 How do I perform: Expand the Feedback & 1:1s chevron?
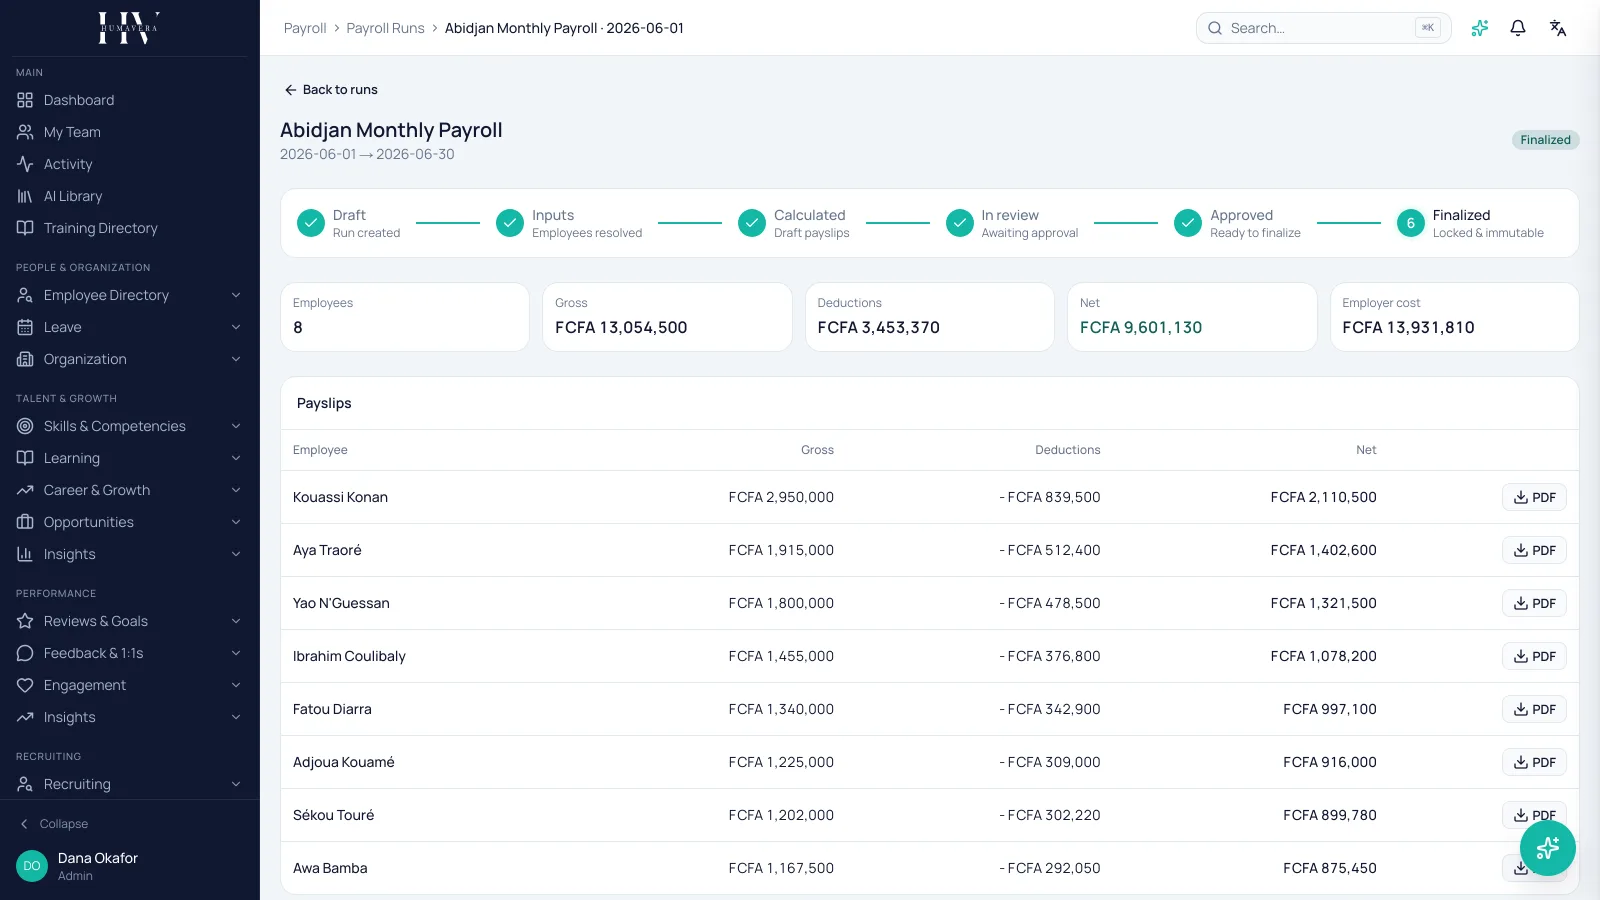tap(236, 653)
